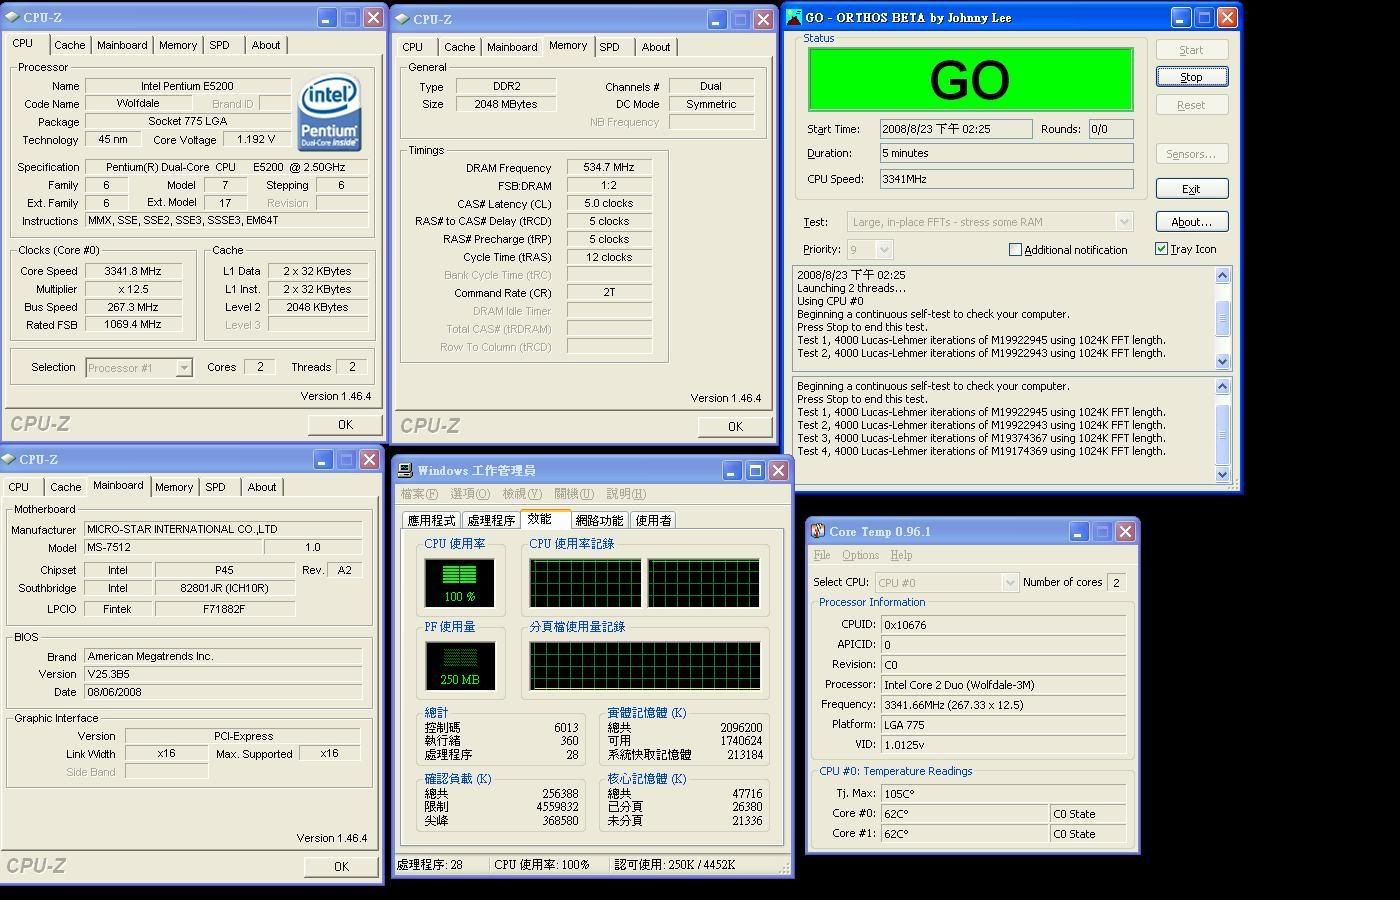Switch to 應用程式 tab in Task Manager
The height and width of the screenshot is (900, 1400).
(x=431, y=520)
